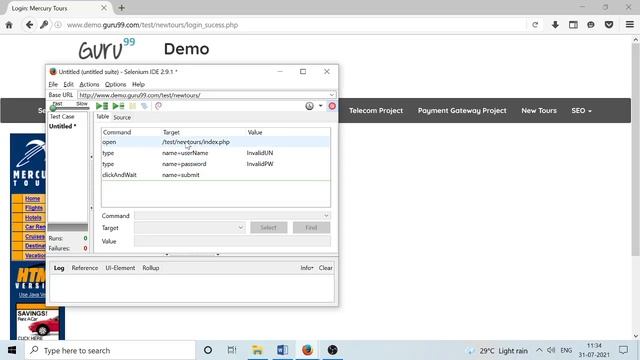Open Task View on taskbar
This screenshot has height=360, width=640.
[x=232, y=350]
